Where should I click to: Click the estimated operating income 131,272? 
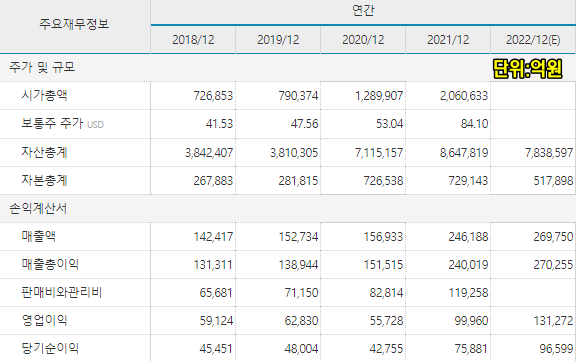[553, 321]
